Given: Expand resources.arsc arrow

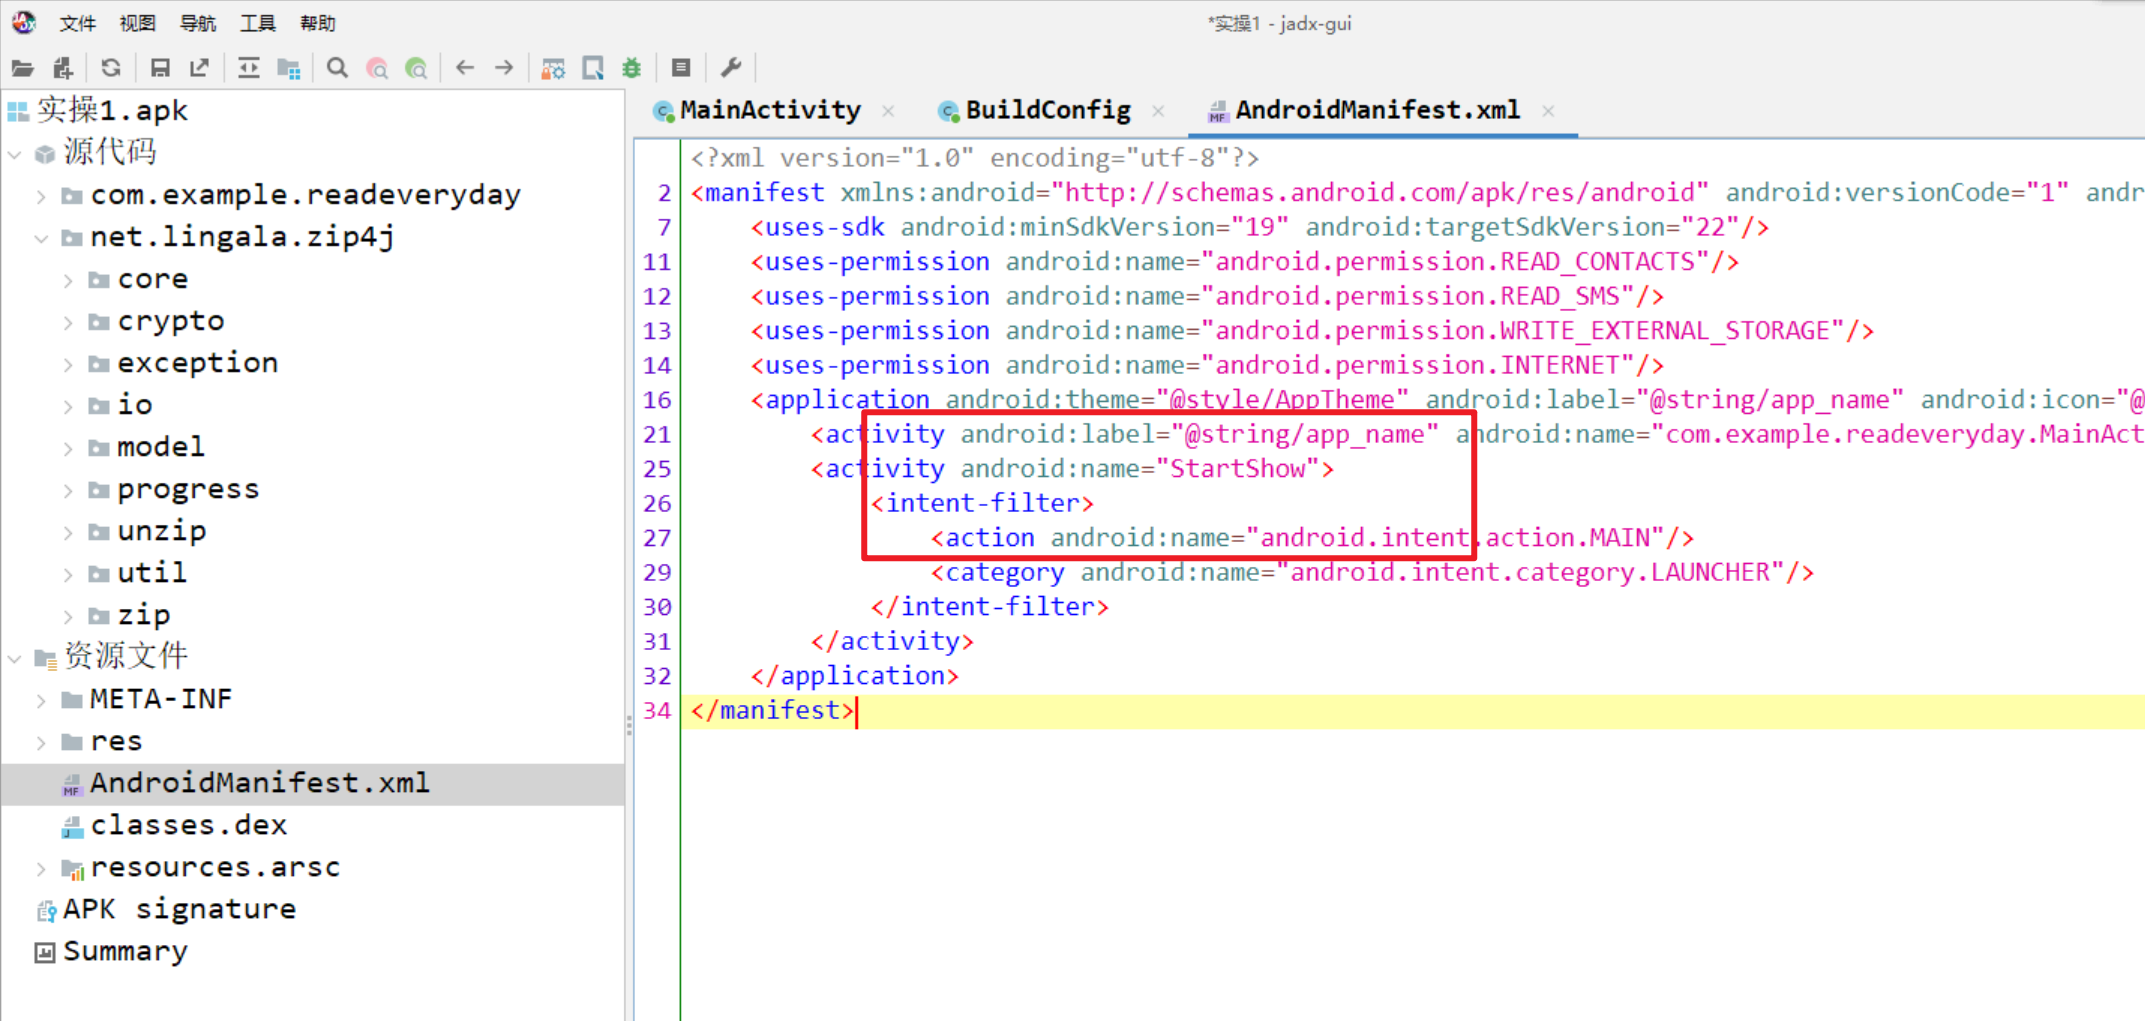Looking at the screenshot, I should (x=41, y=868).
